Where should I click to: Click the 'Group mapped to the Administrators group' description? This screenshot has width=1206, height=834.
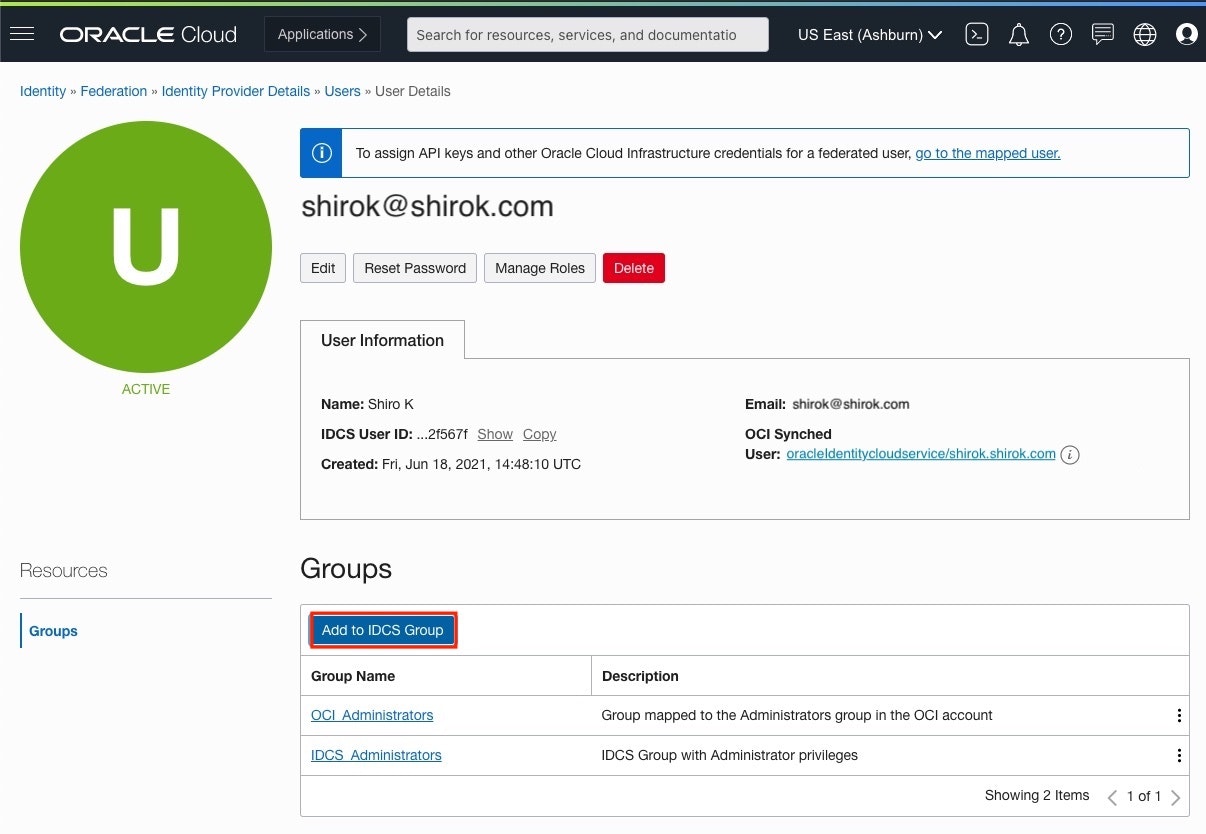pos(797,715)
